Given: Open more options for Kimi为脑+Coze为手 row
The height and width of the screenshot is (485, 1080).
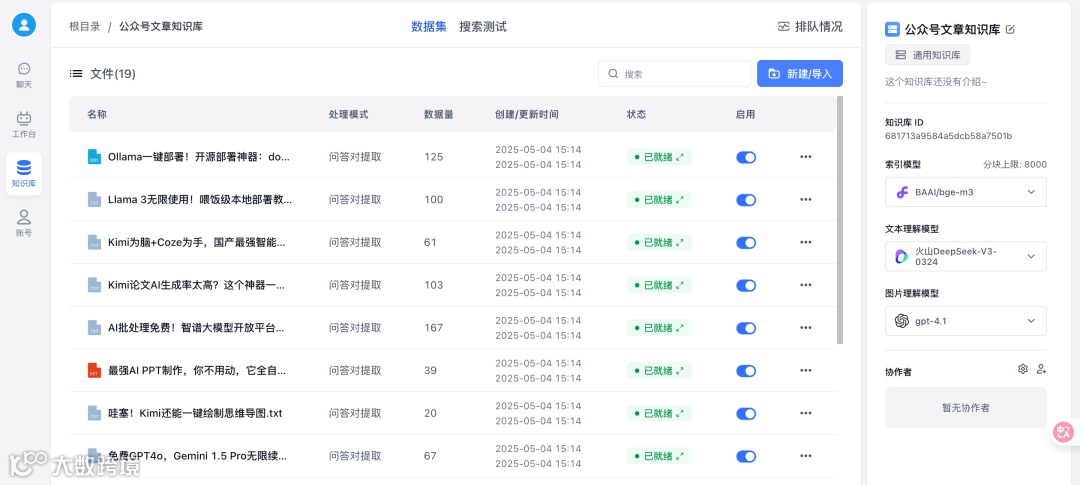Looking at the screenshot, I should (806, 242).
